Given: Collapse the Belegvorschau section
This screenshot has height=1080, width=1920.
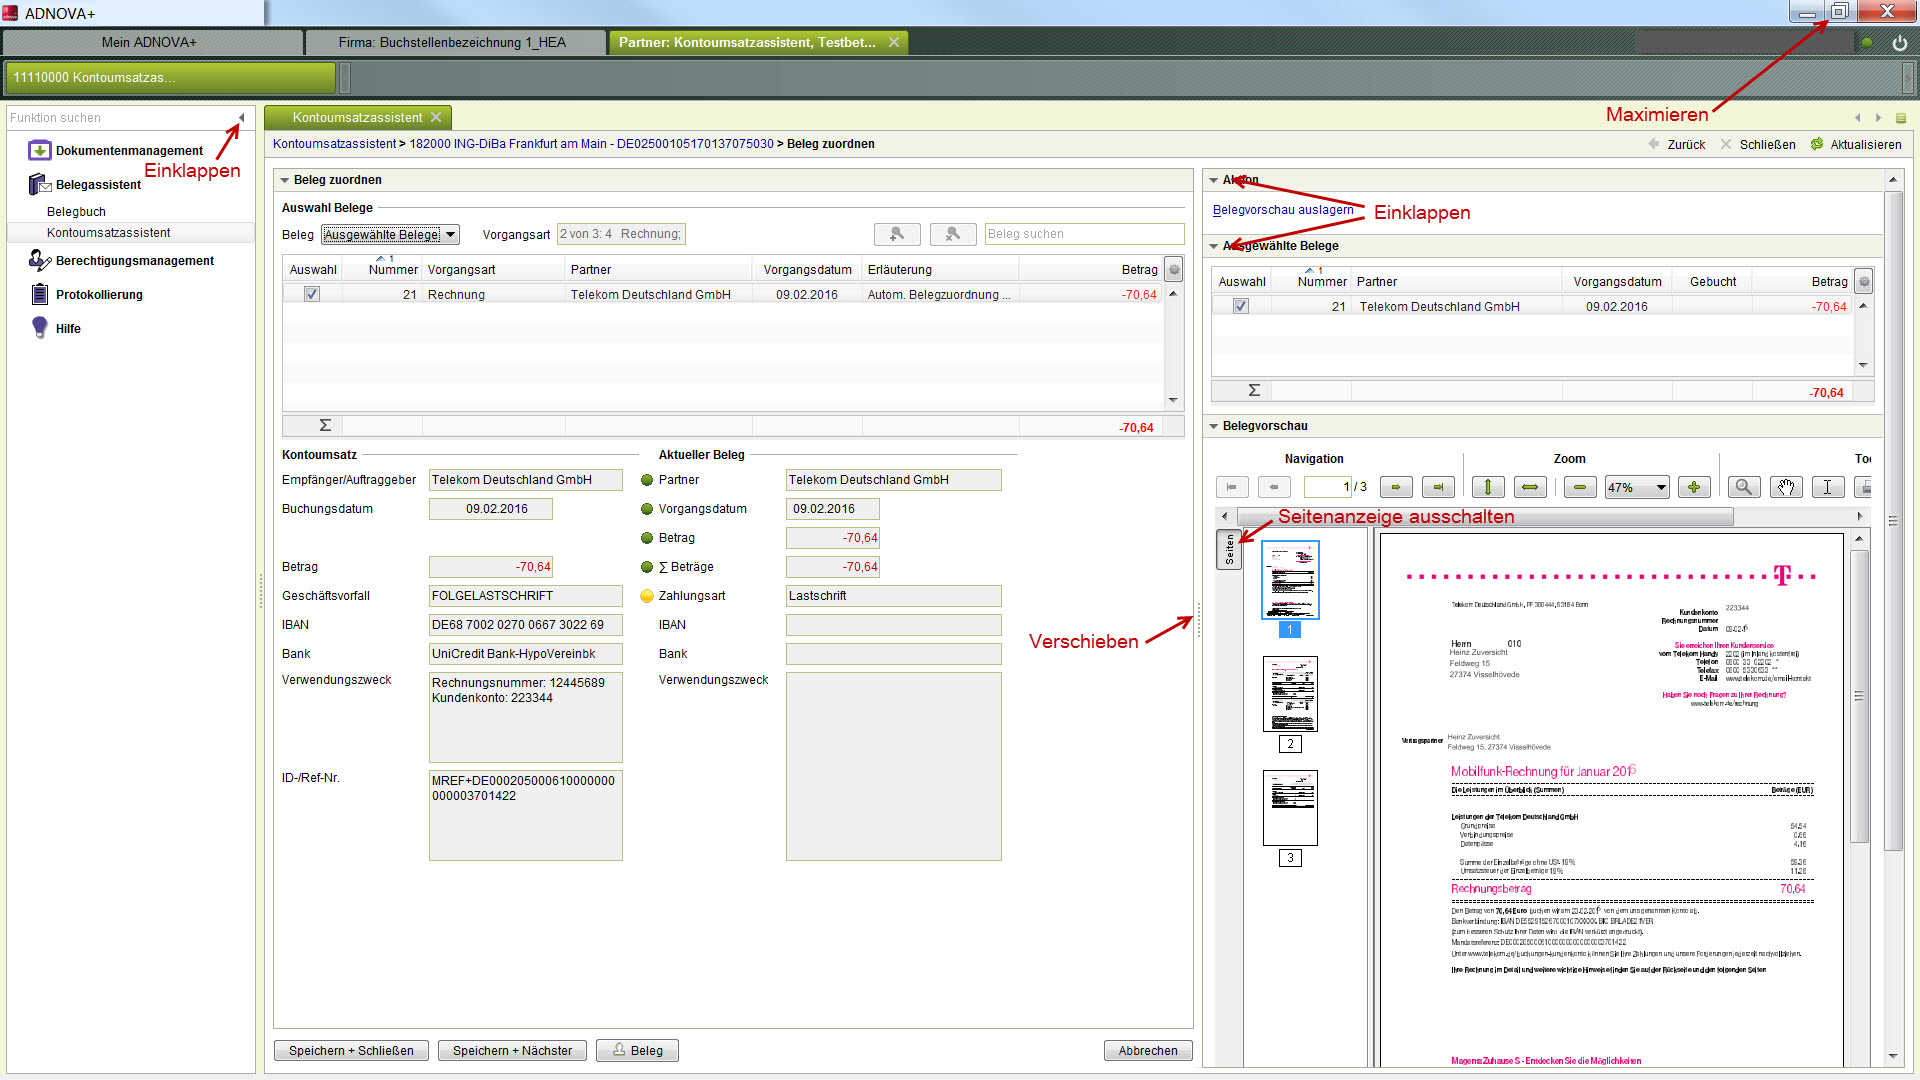Looking at the screenshot, I should pyautogui.click(x=1214, y=426).
